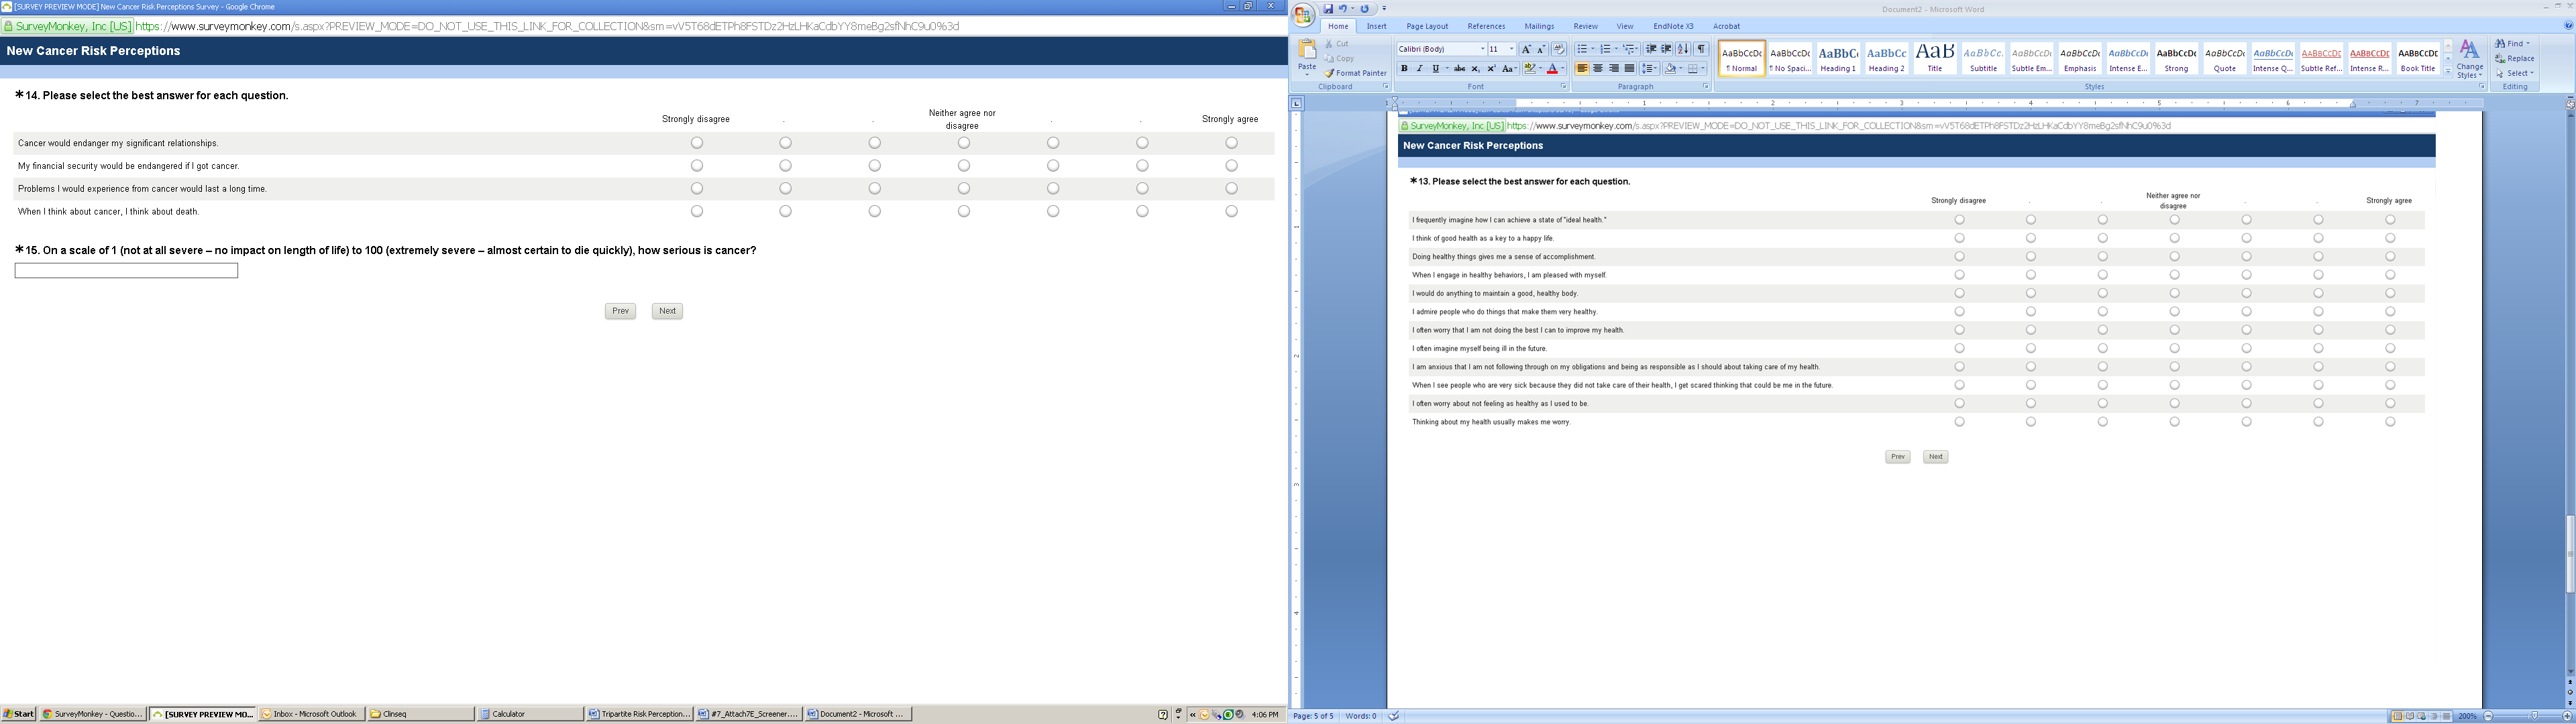Center align text in Word
The image size is (2576, 724).
click(1598, 69)
